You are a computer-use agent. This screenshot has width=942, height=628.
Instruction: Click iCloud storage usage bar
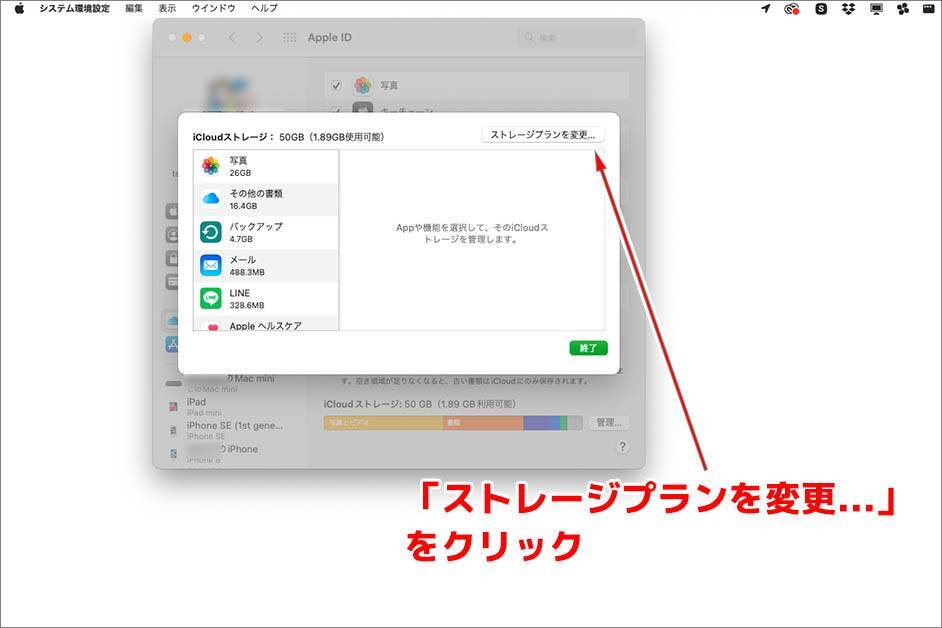[x=453, y=422]
